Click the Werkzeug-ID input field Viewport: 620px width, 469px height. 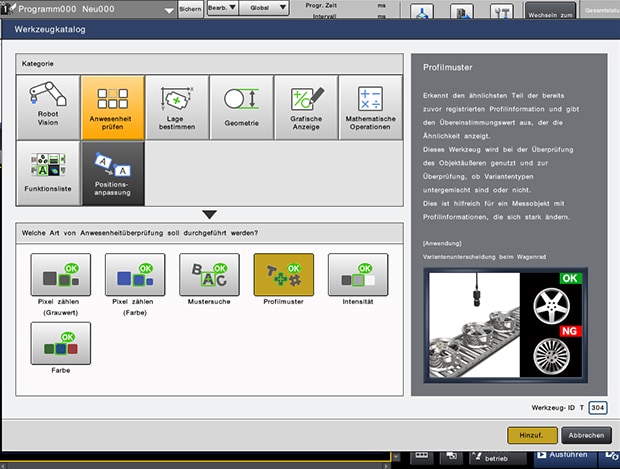coord(597,408)
